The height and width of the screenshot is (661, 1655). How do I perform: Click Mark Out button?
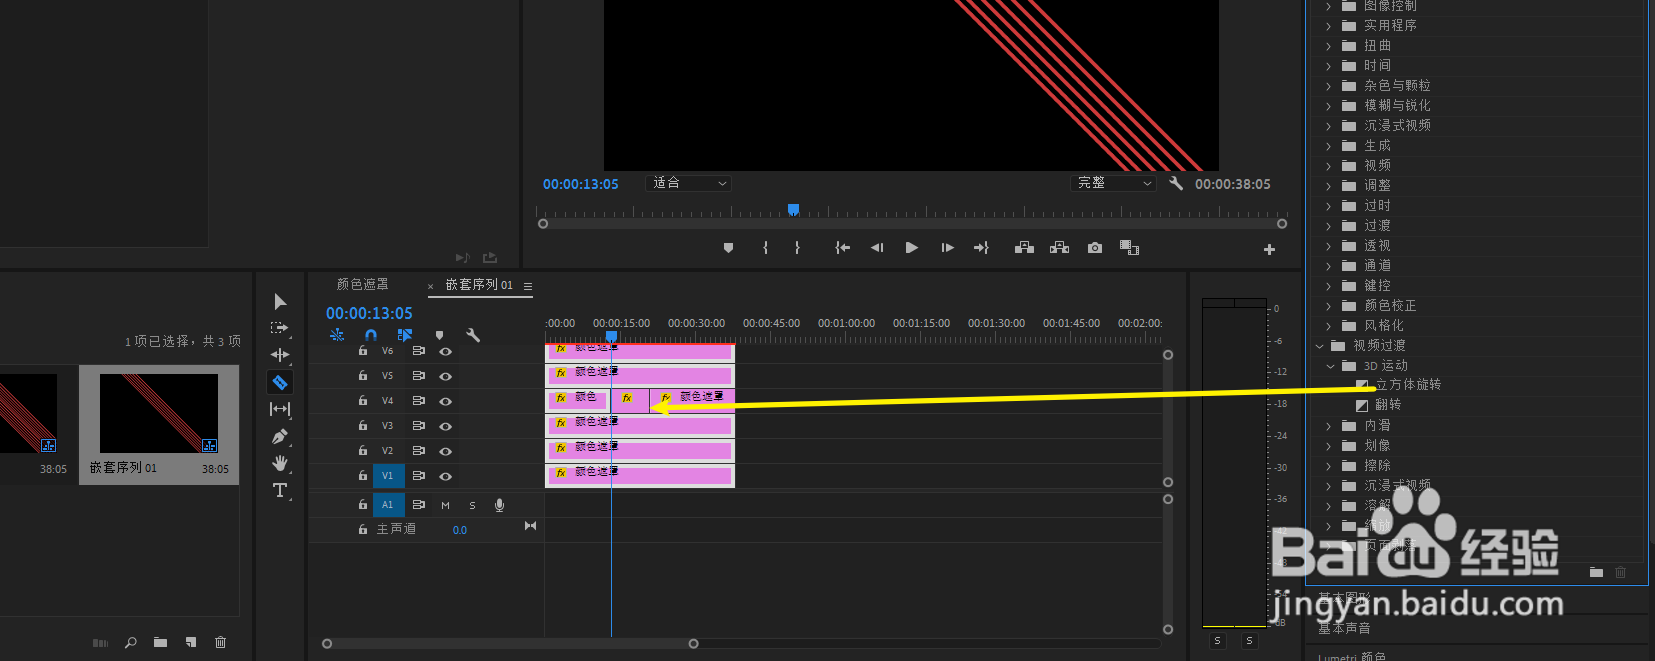pos(797,248)
